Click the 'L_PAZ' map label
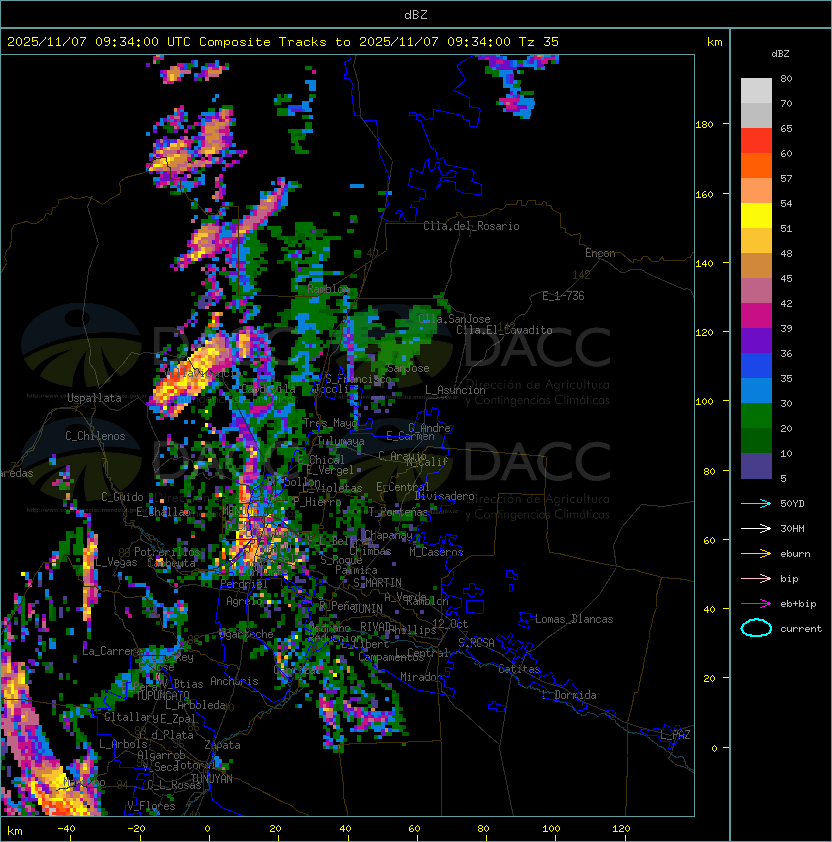 675,735
